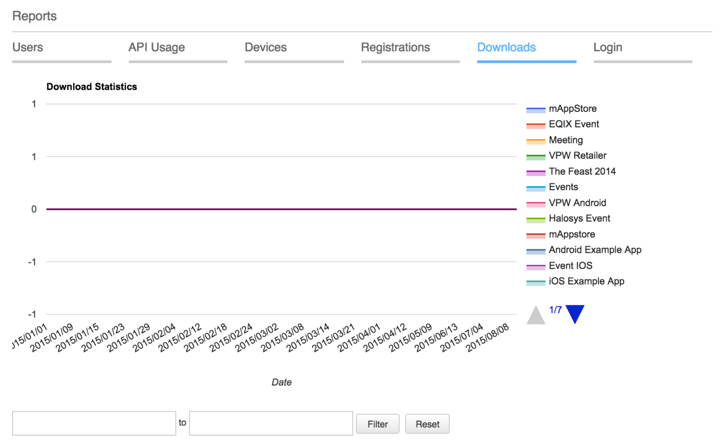Focus the start date input field
Screen dimensions: 720x445
tap(94, 423)
